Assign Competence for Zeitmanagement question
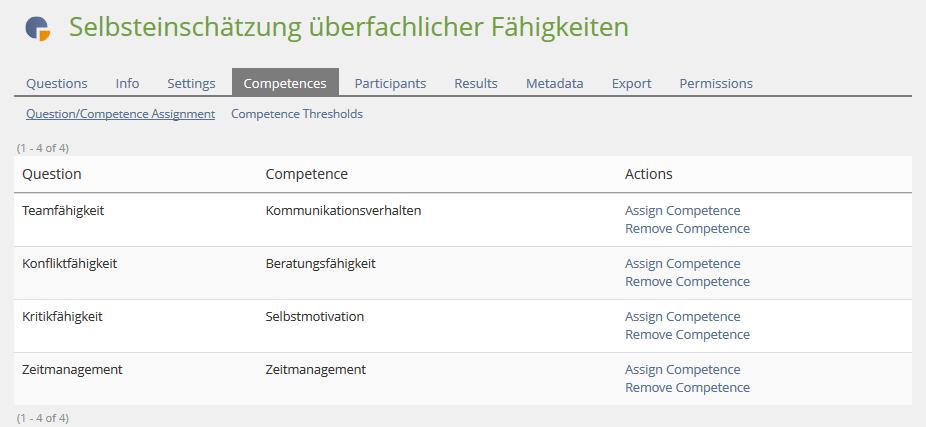Image resolution: width=926 pixels, height=427 pixels. [683, 370]
